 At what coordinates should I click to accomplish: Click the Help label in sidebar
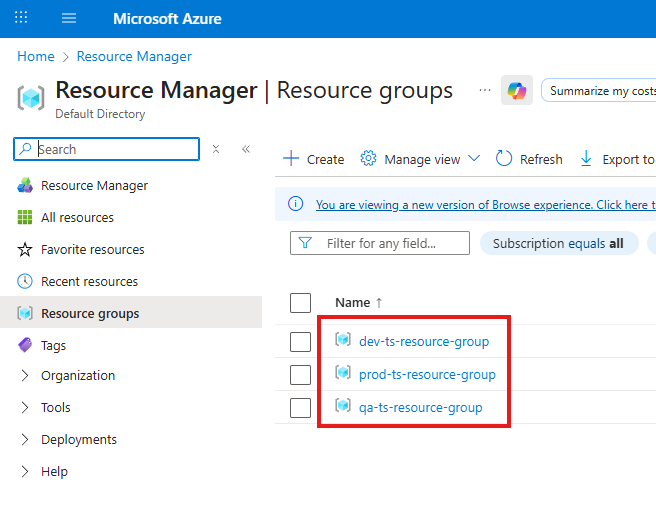[54, 472]
